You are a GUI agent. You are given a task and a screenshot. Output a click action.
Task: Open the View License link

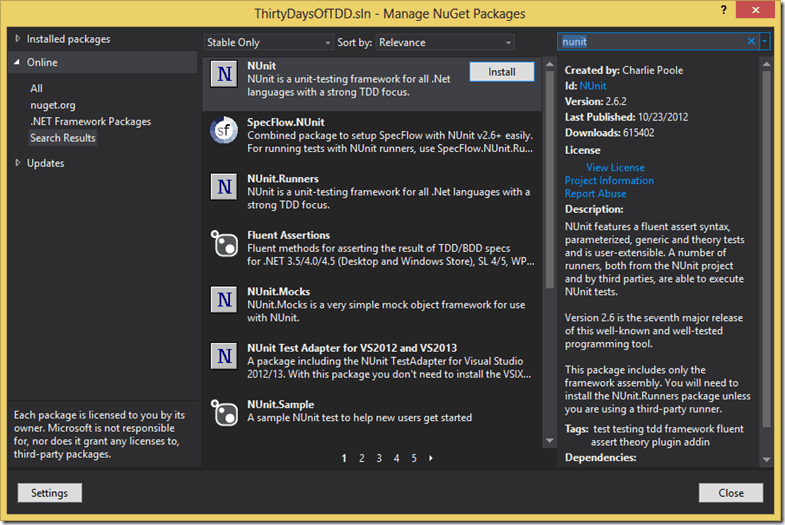click(615, 167)
